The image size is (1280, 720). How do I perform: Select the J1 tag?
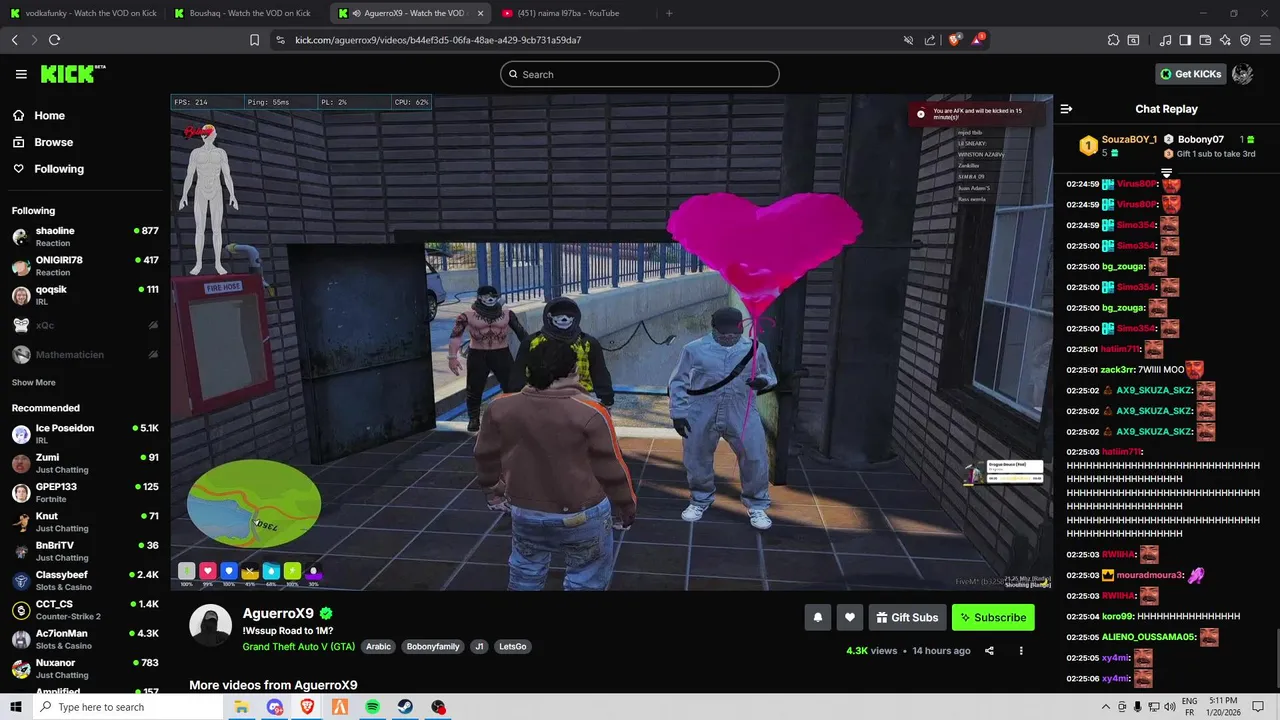(479, 647)
